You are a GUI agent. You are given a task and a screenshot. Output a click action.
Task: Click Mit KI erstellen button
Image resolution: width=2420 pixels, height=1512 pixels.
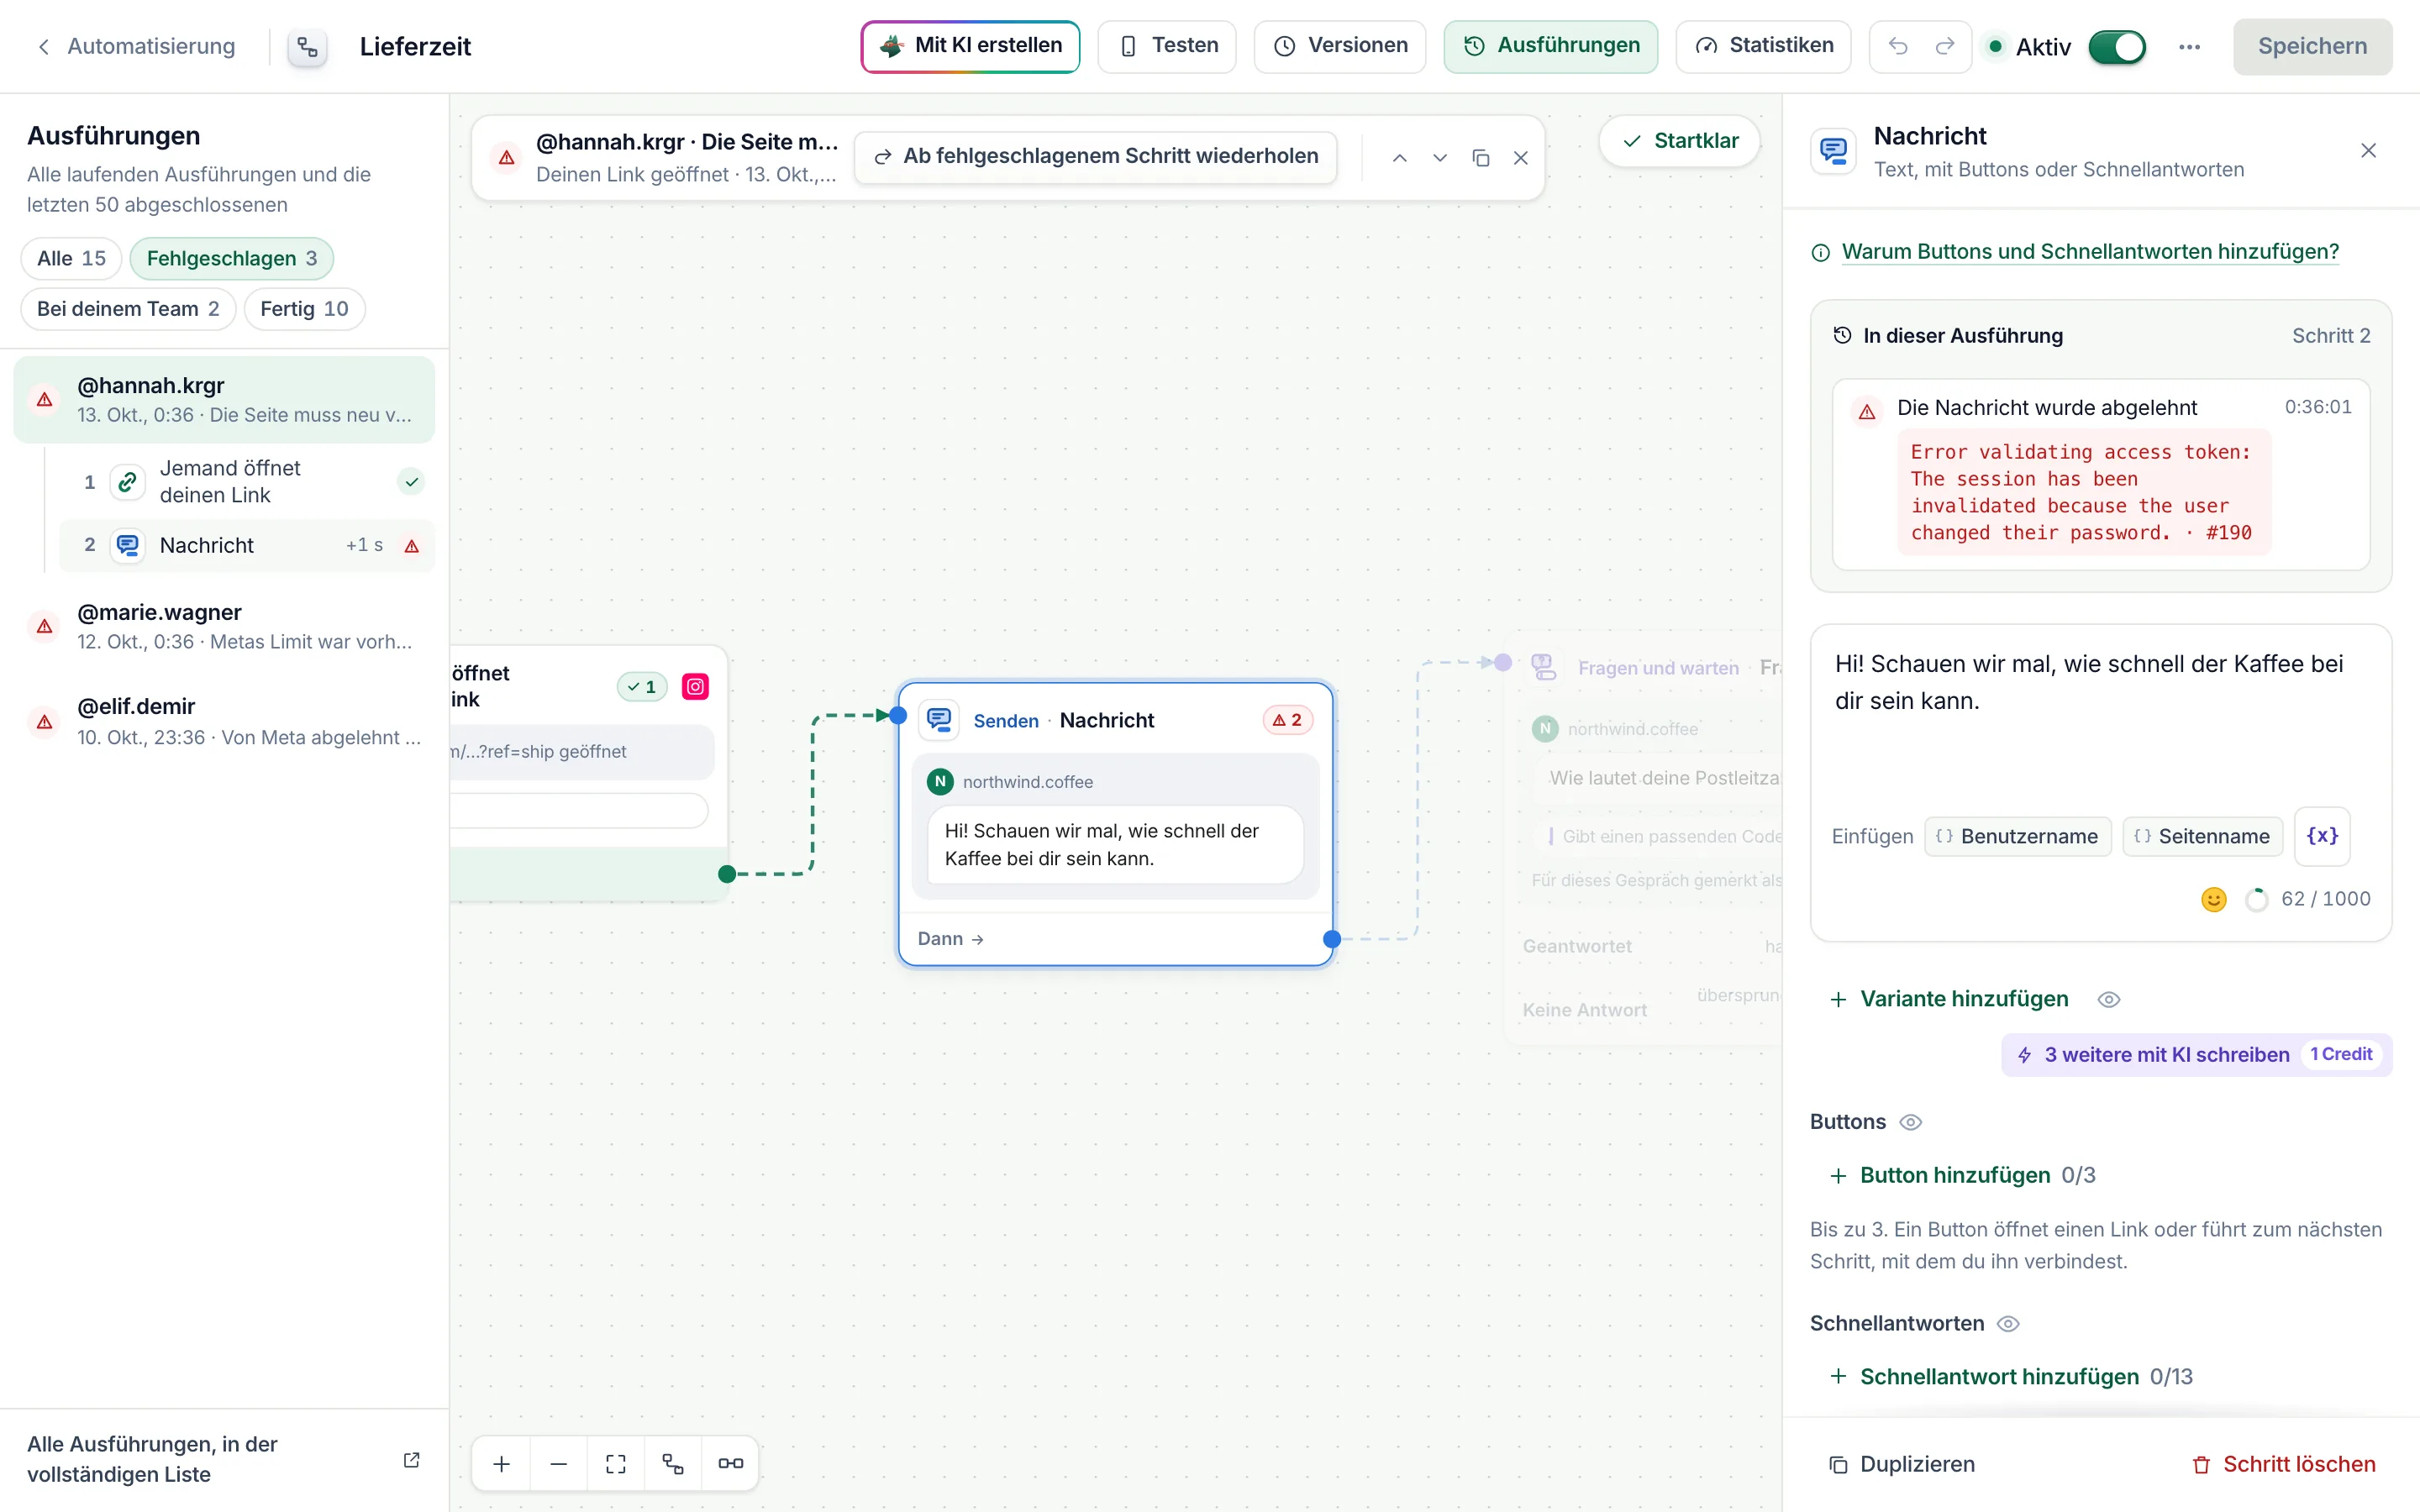coord(970,46)
